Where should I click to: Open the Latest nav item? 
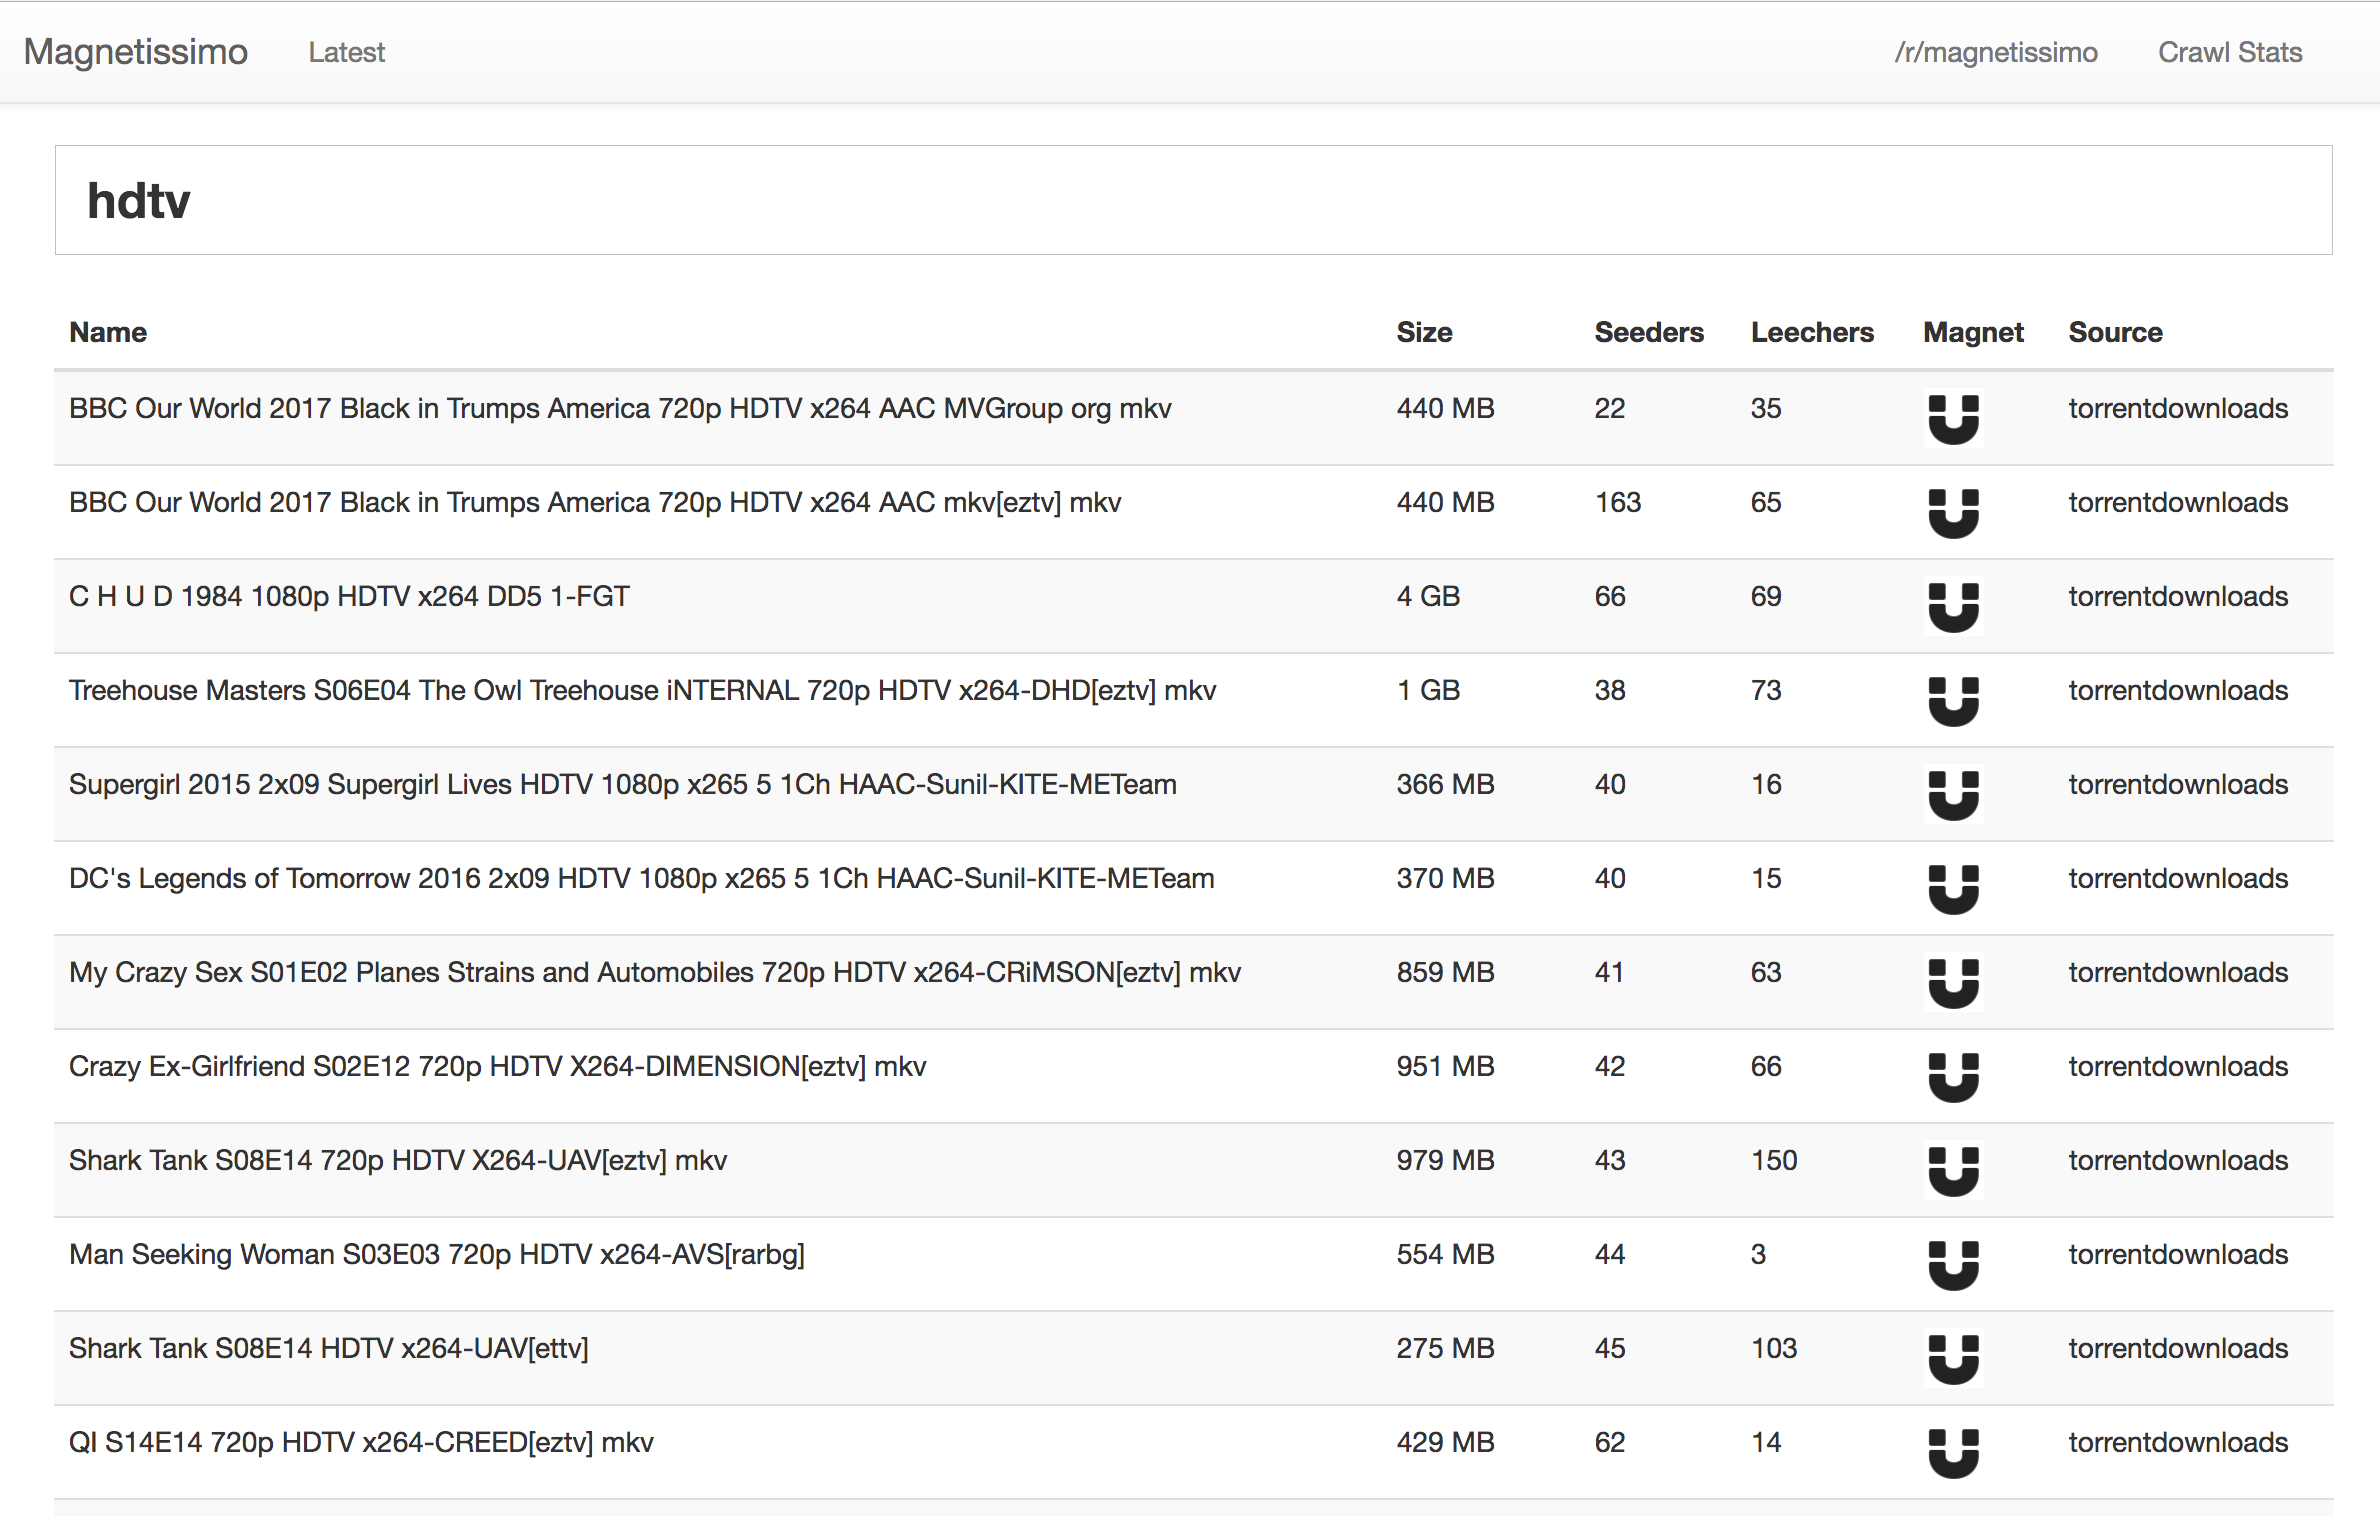(346, 52)
